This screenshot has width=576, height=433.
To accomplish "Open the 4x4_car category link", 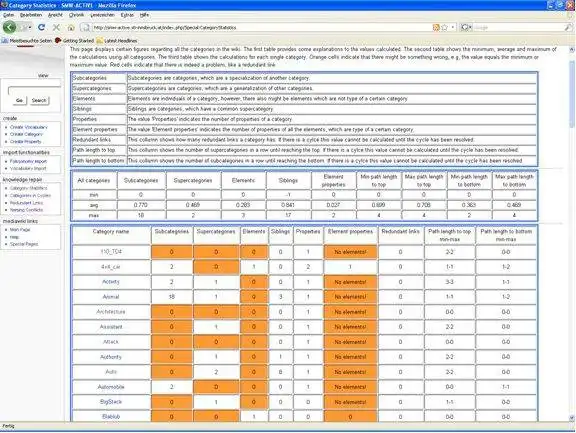I will coord(111,267).
